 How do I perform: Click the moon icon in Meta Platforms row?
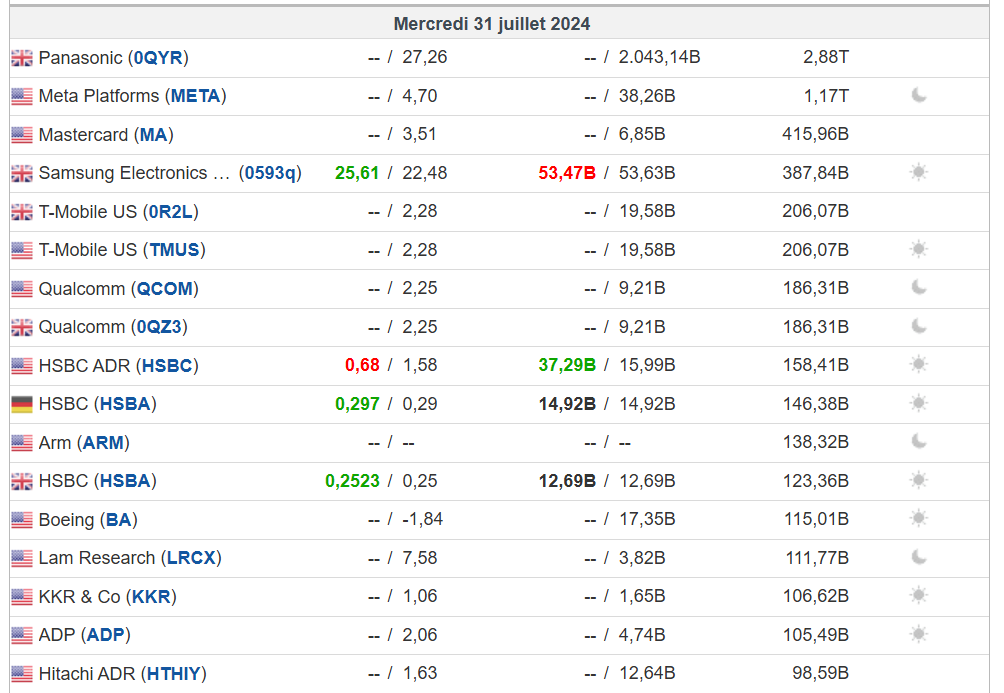919,96
